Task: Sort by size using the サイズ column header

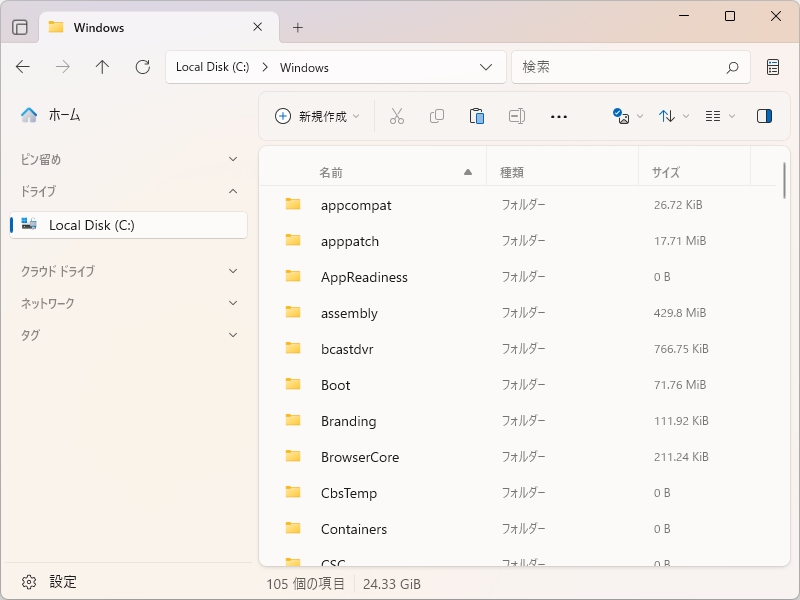Action: click(666, 171)
